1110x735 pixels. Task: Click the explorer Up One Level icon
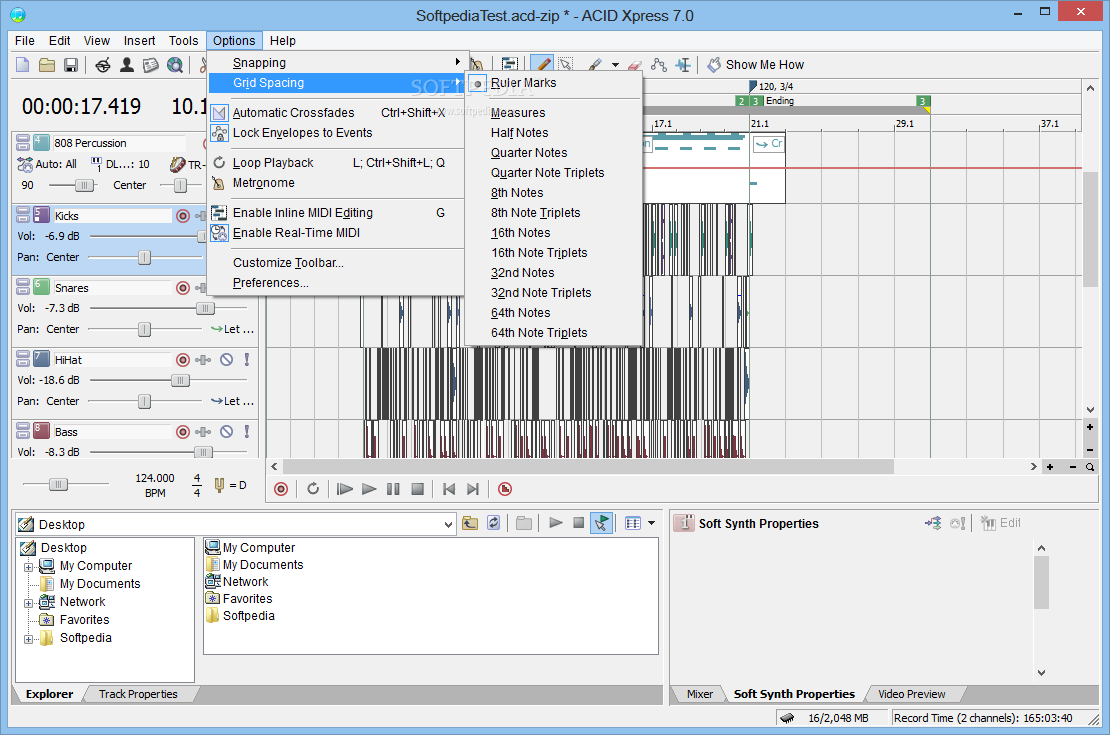pyautogui.click(x=470, y=523)
